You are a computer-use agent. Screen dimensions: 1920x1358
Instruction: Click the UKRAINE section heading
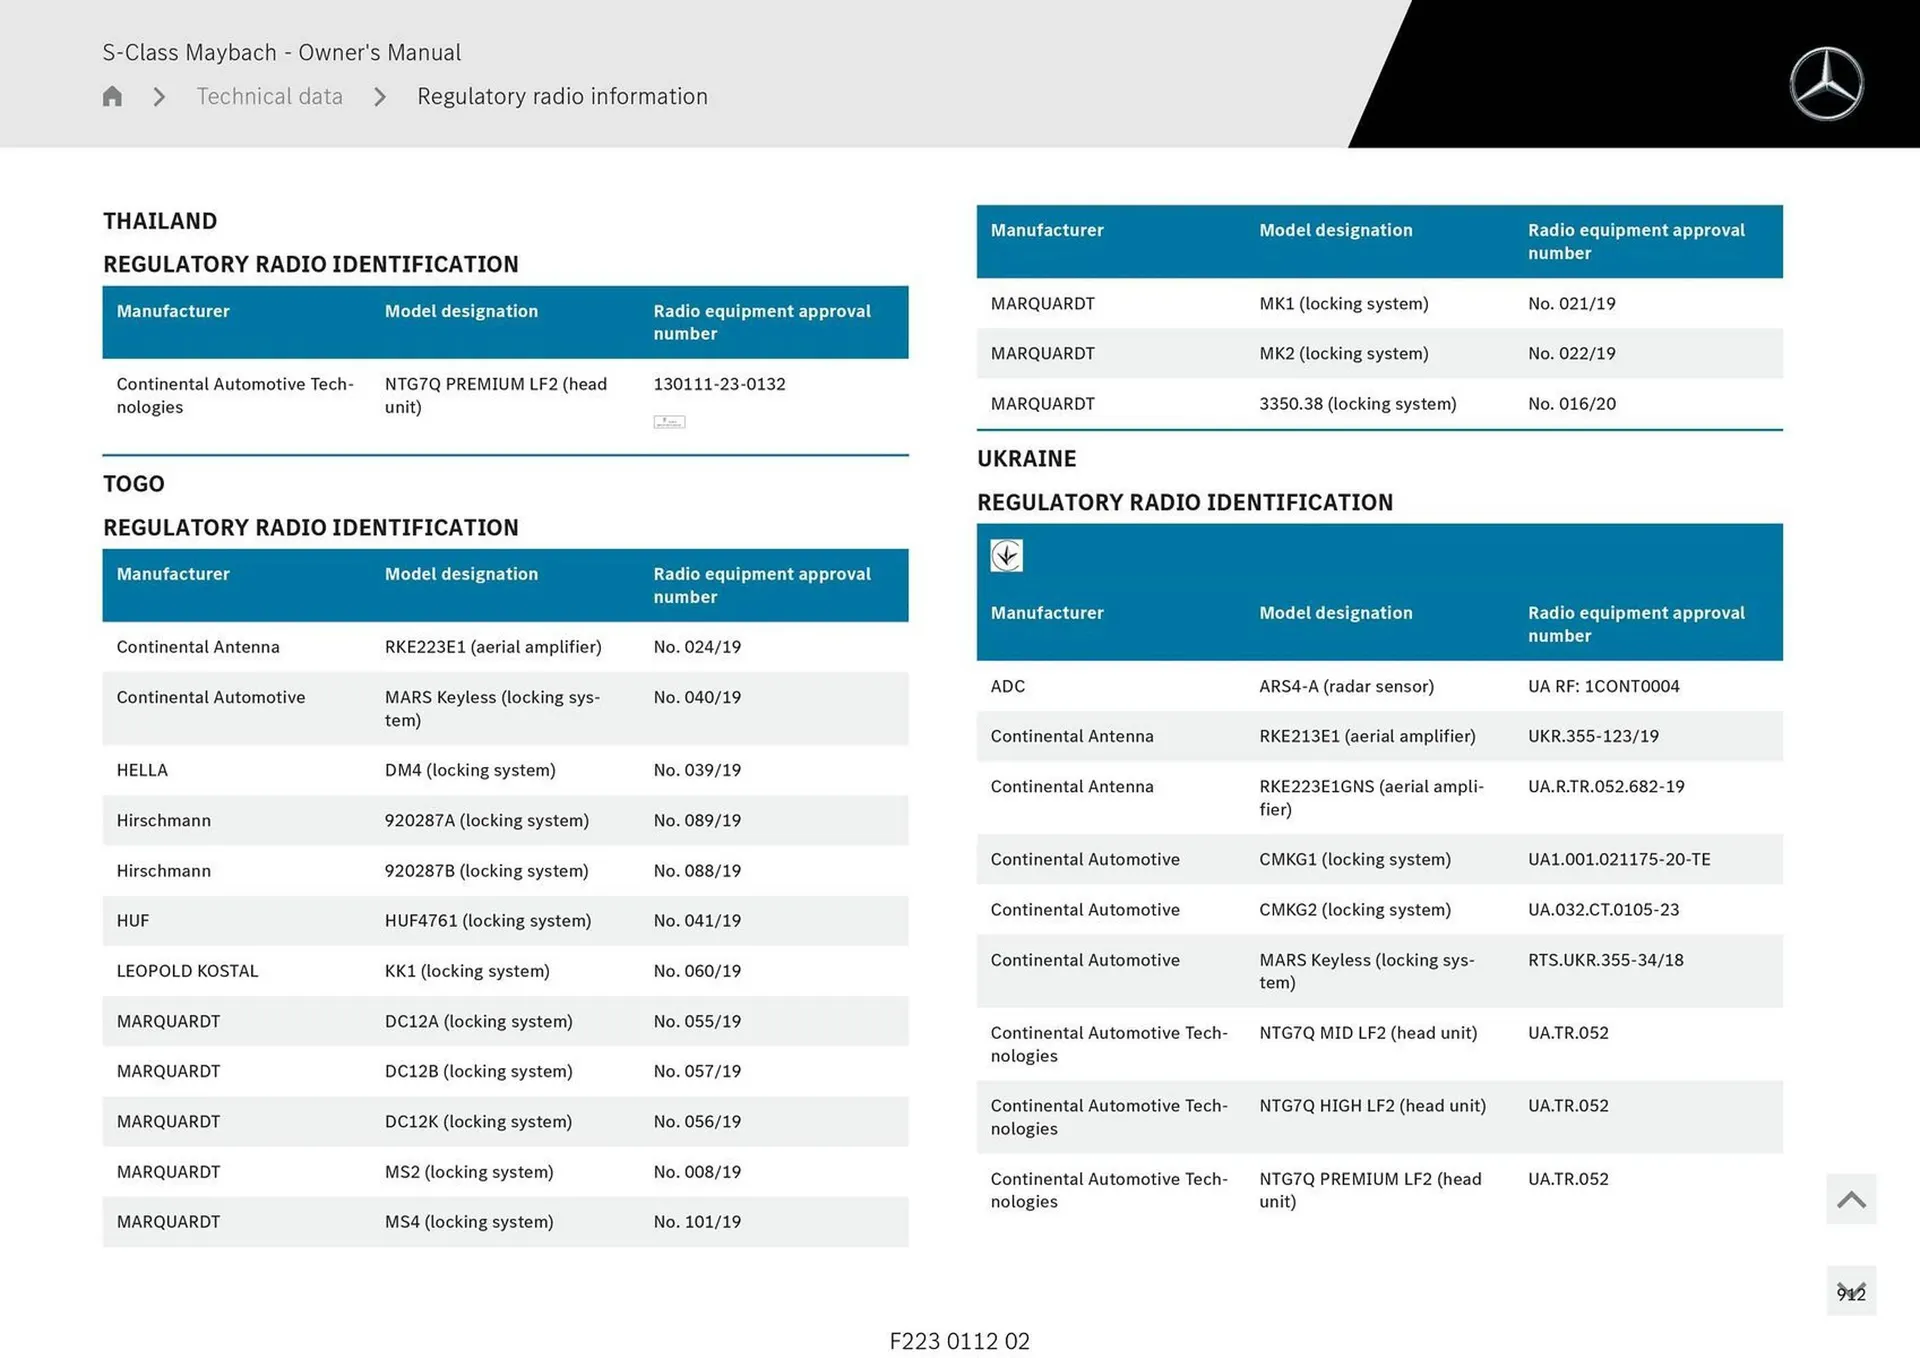click(x=1026, y=459)
